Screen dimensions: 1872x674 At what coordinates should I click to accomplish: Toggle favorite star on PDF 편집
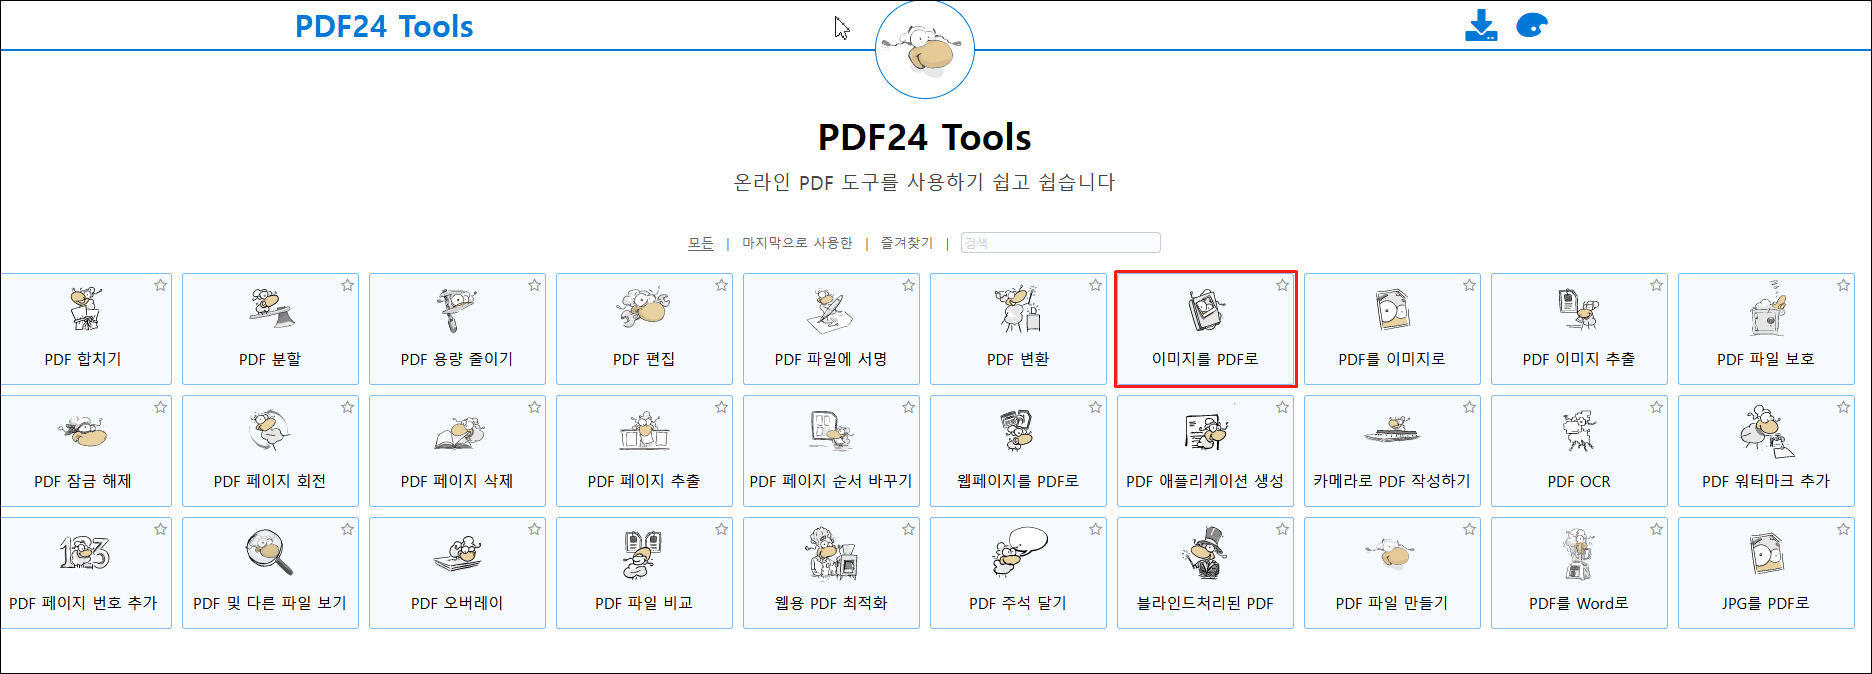coord(722,285)
